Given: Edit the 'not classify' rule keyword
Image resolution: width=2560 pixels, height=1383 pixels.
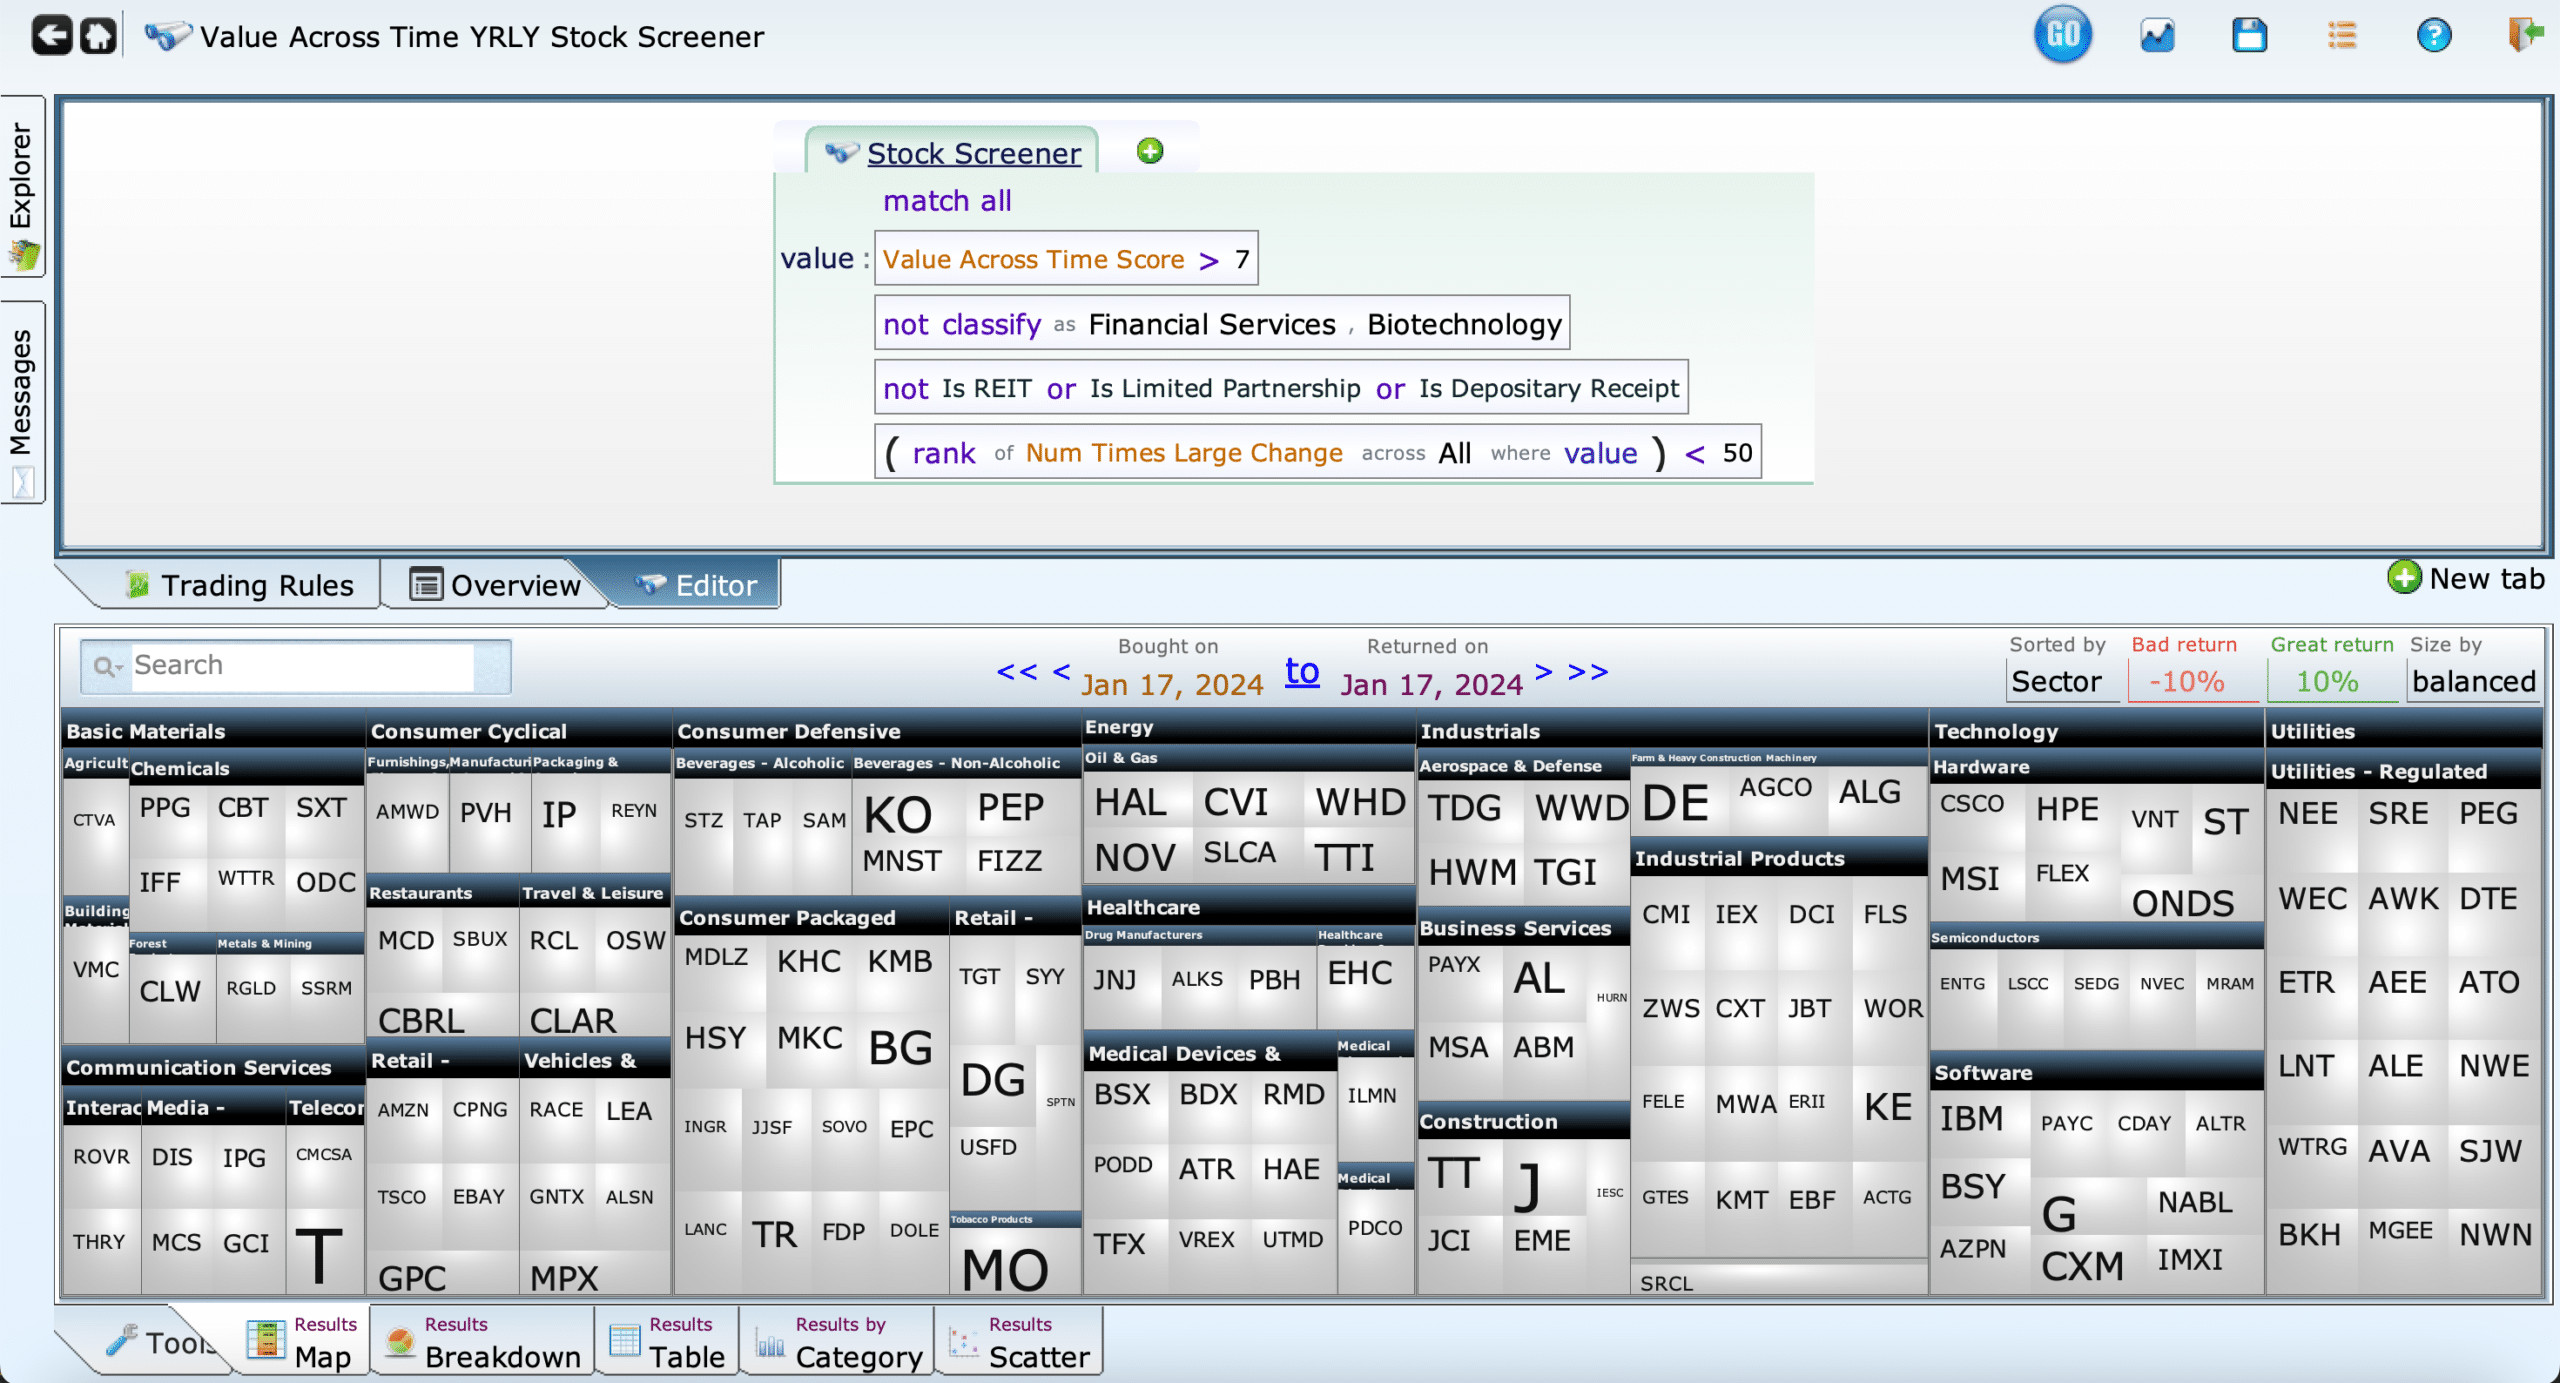Looking at the screenshot, I should click(962, 324).
